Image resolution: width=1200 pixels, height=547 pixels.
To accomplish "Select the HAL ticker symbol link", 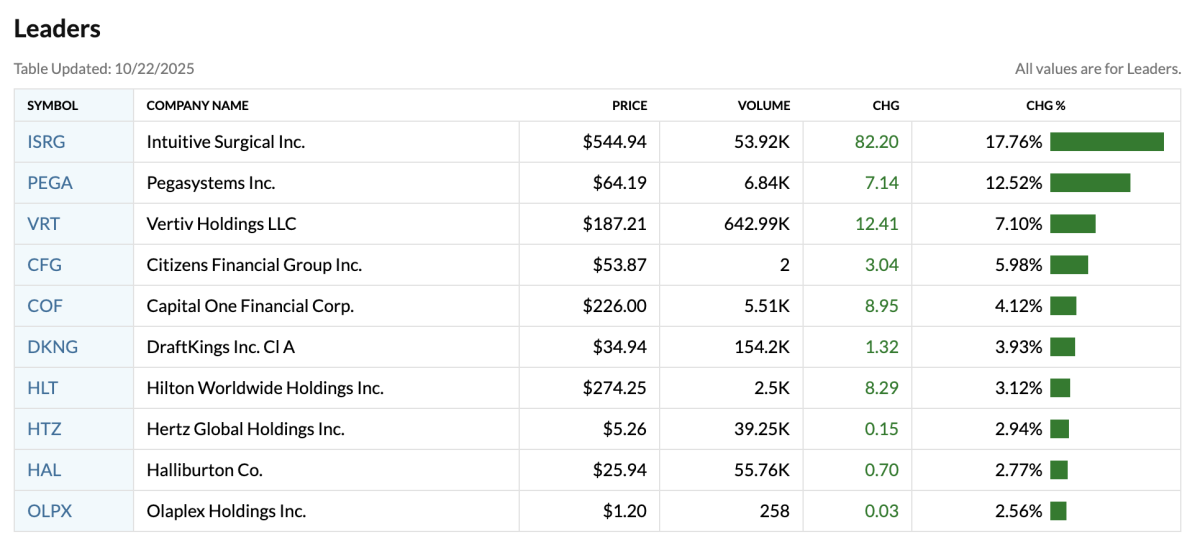I will coord(44,470).
